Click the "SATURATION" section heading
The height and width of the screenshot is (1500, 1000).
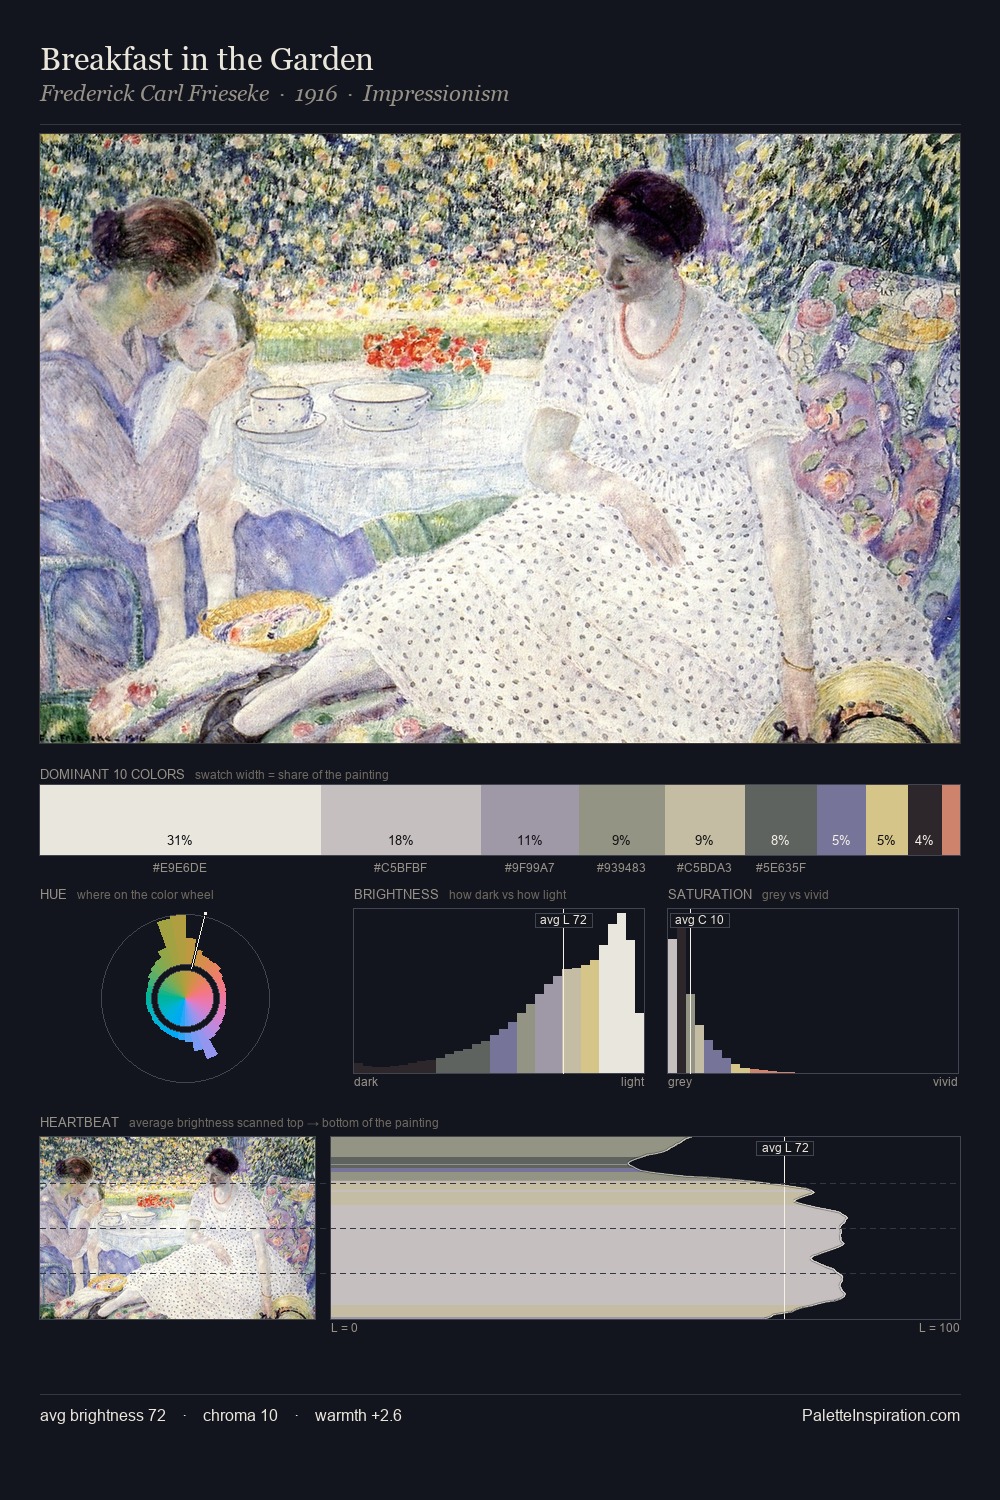710,894
